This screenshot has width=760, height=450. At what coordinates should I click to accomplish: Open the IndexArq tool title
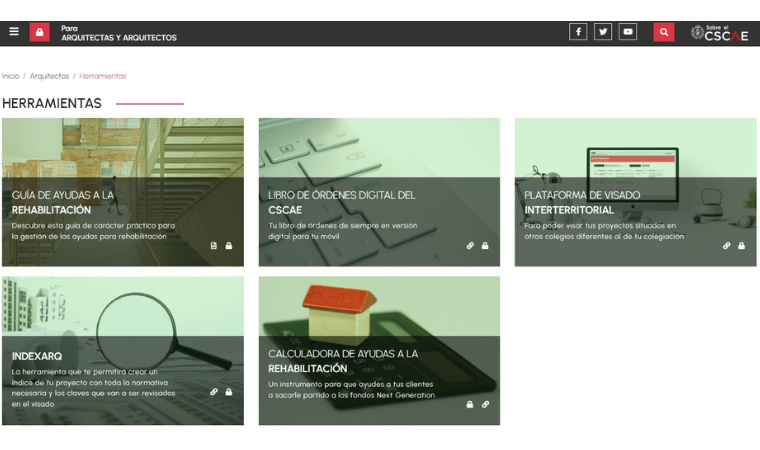(x=37, y=355)
